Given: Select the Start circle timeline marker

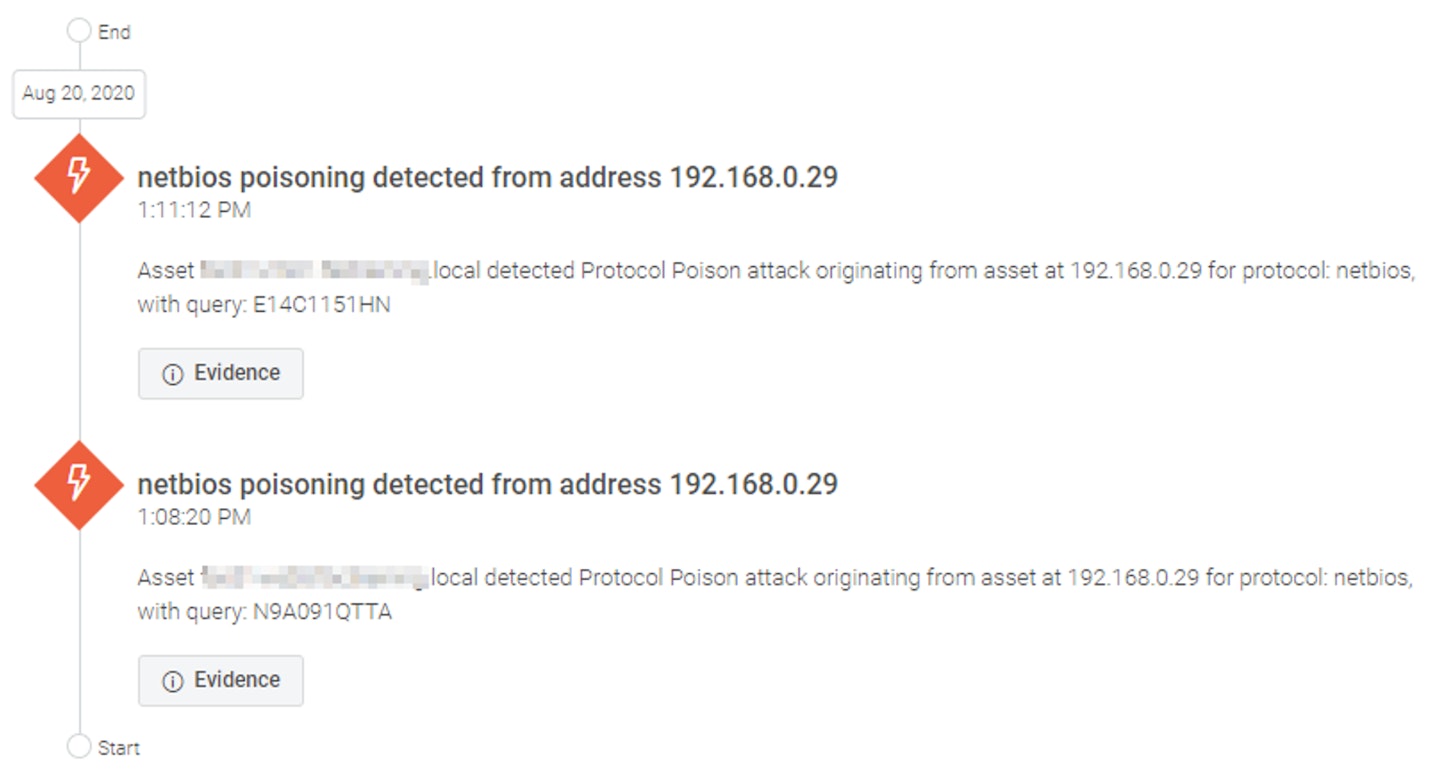Looking at the screenshot, I should coord(79,746).
